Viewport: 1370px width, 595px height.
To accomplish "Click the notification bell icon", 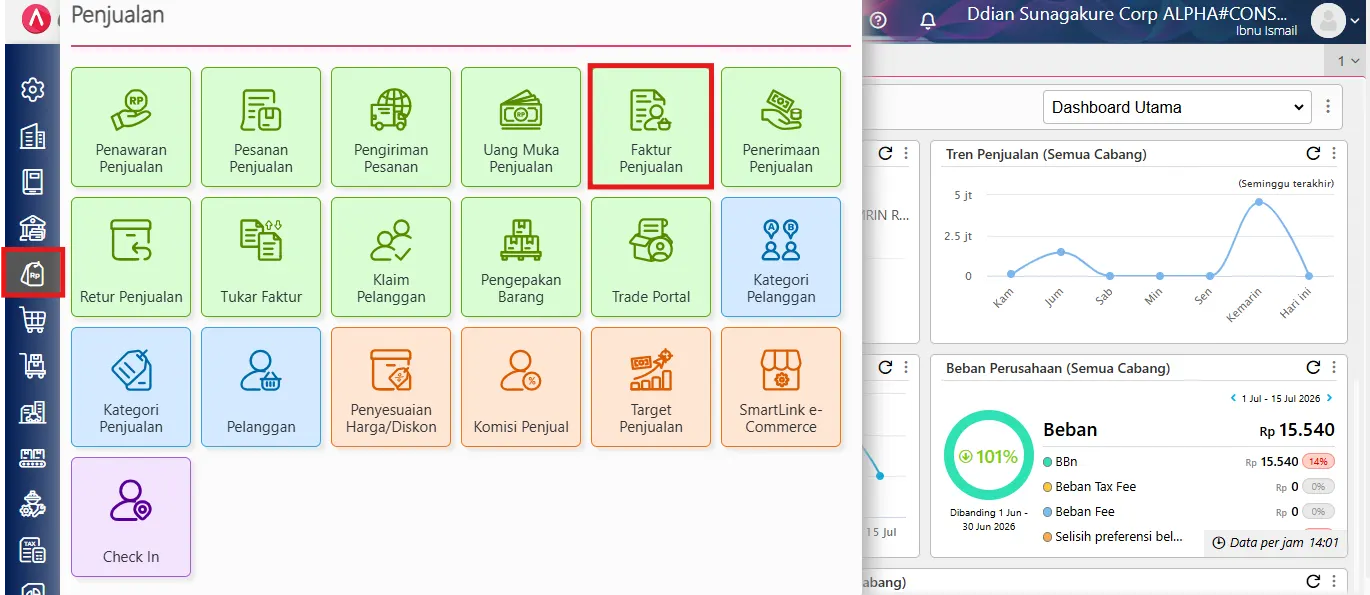I will [x=929, y=20].
